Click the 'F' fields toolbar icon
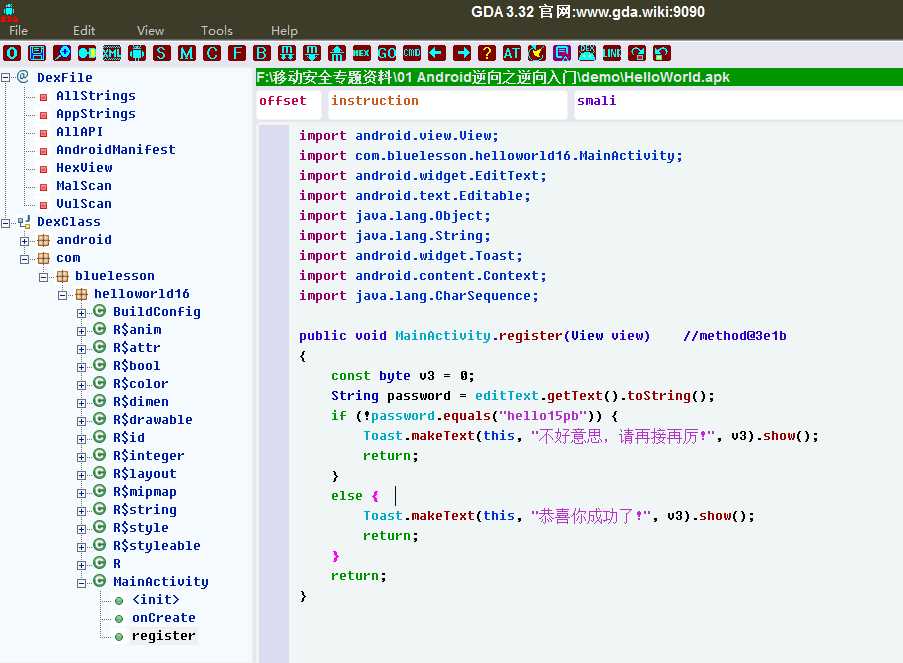The image size is (903, 663). tap(237, 54)
